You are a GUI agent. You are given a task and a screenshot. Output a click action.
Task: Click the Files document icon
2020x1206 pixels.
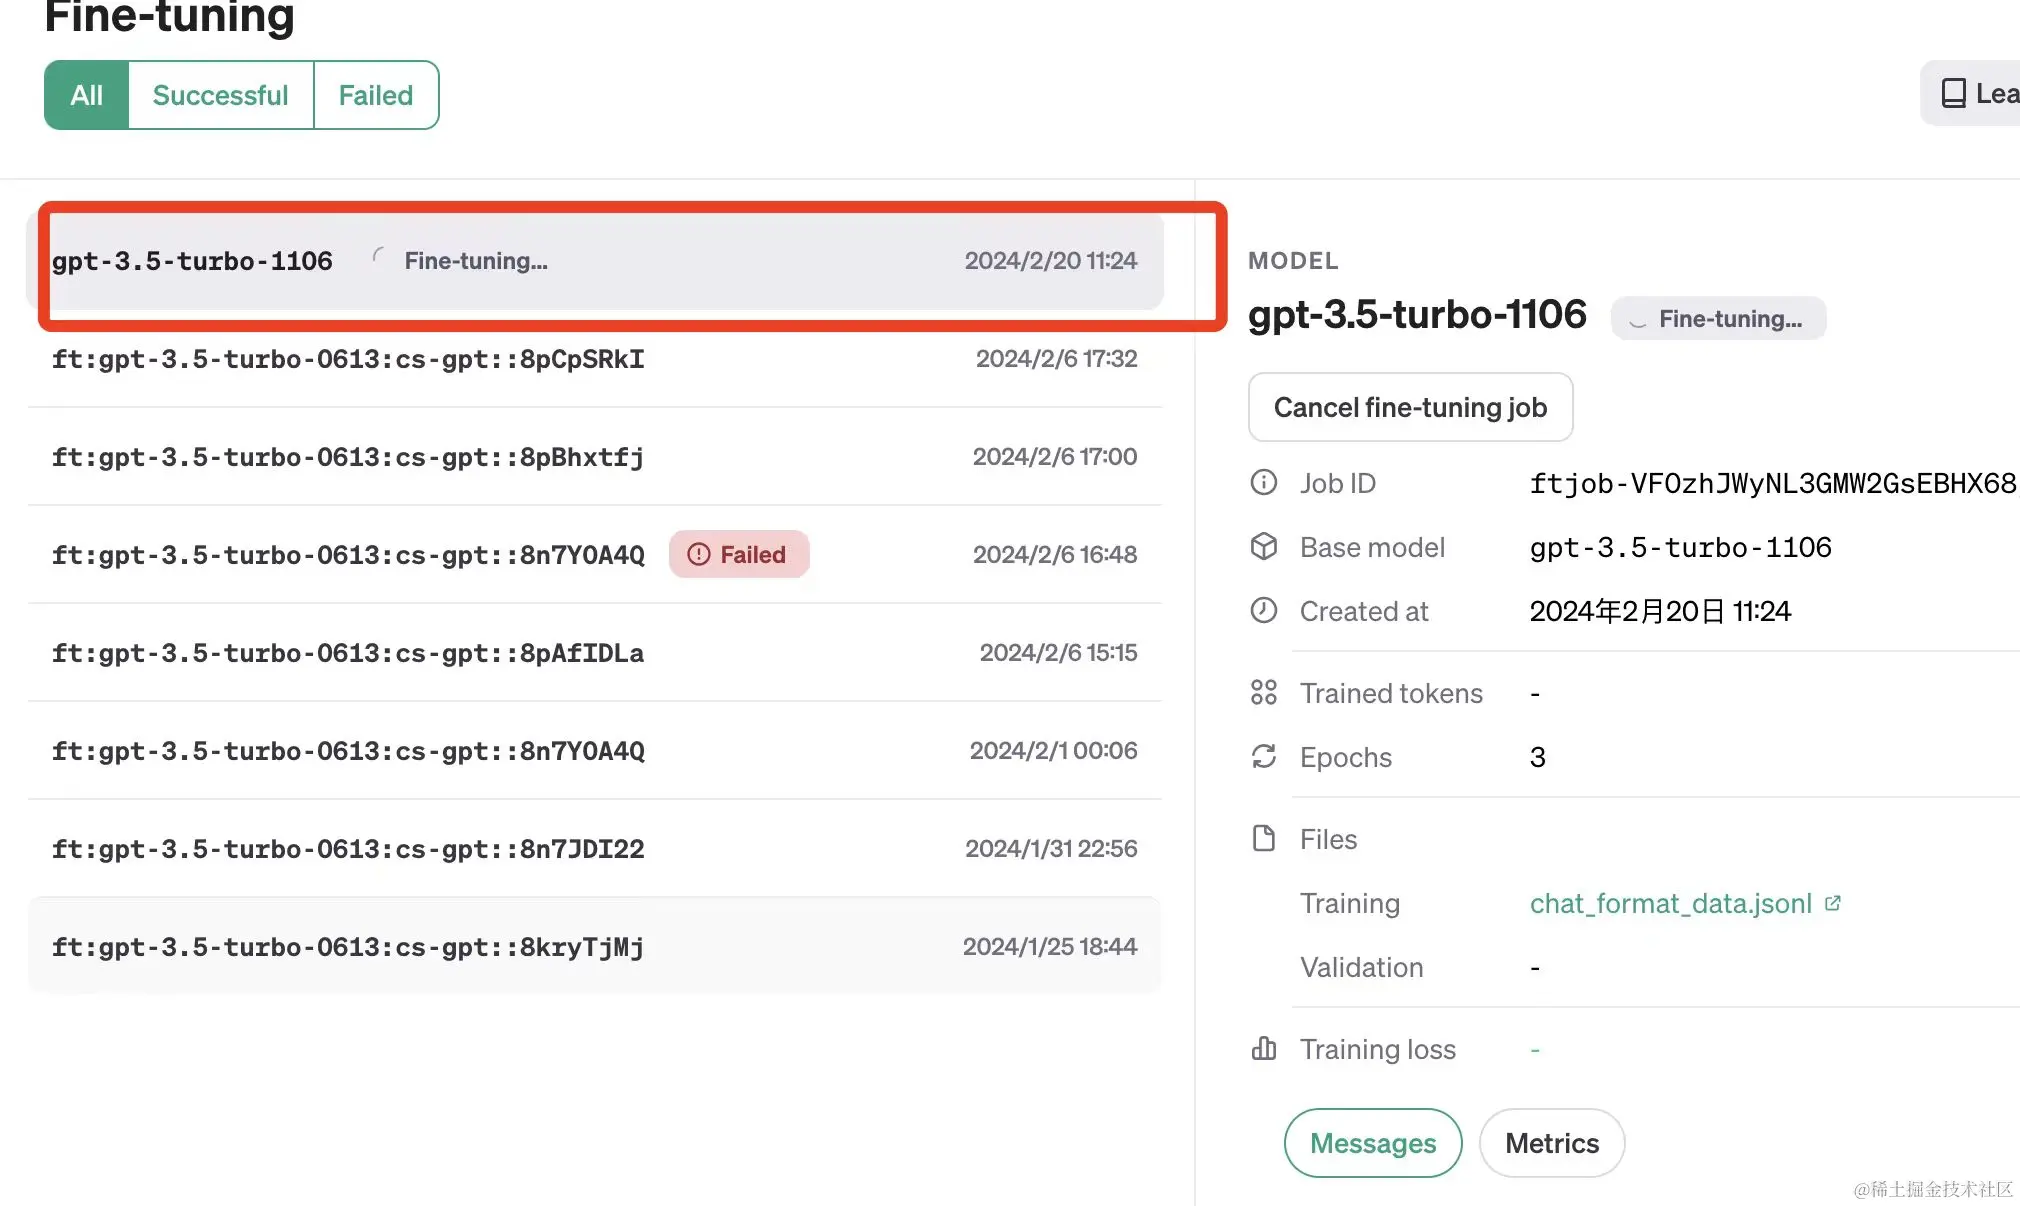1264,838
